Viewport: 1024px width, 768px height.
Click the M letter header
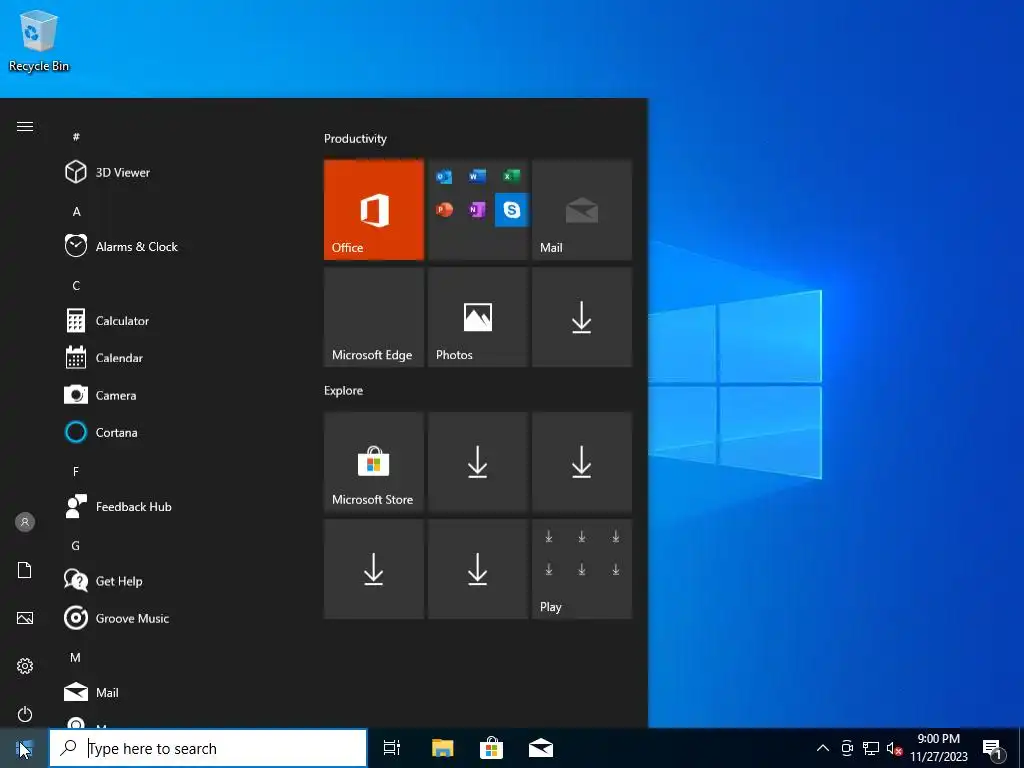[x=76, y=658]
